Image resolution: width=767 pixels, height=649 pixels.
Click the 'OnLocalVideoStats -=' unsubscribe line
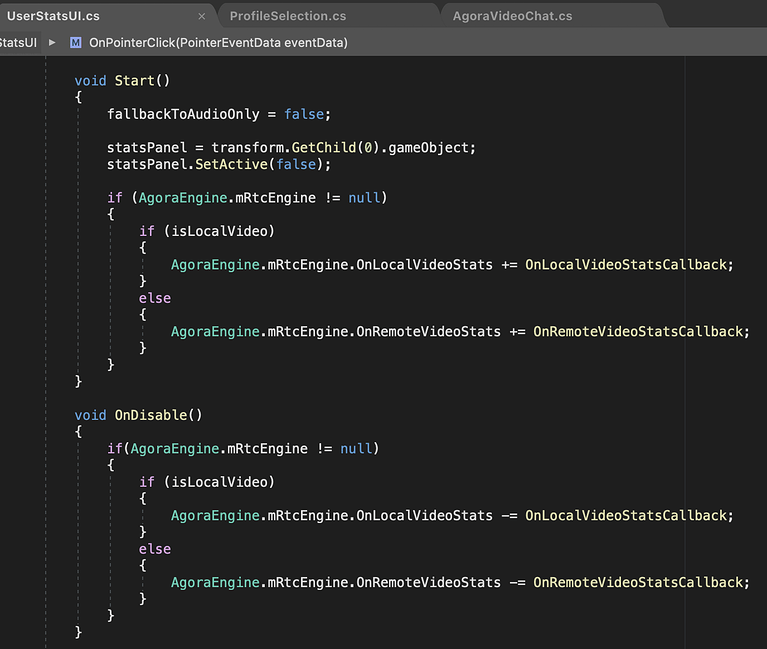coord(452,515)
